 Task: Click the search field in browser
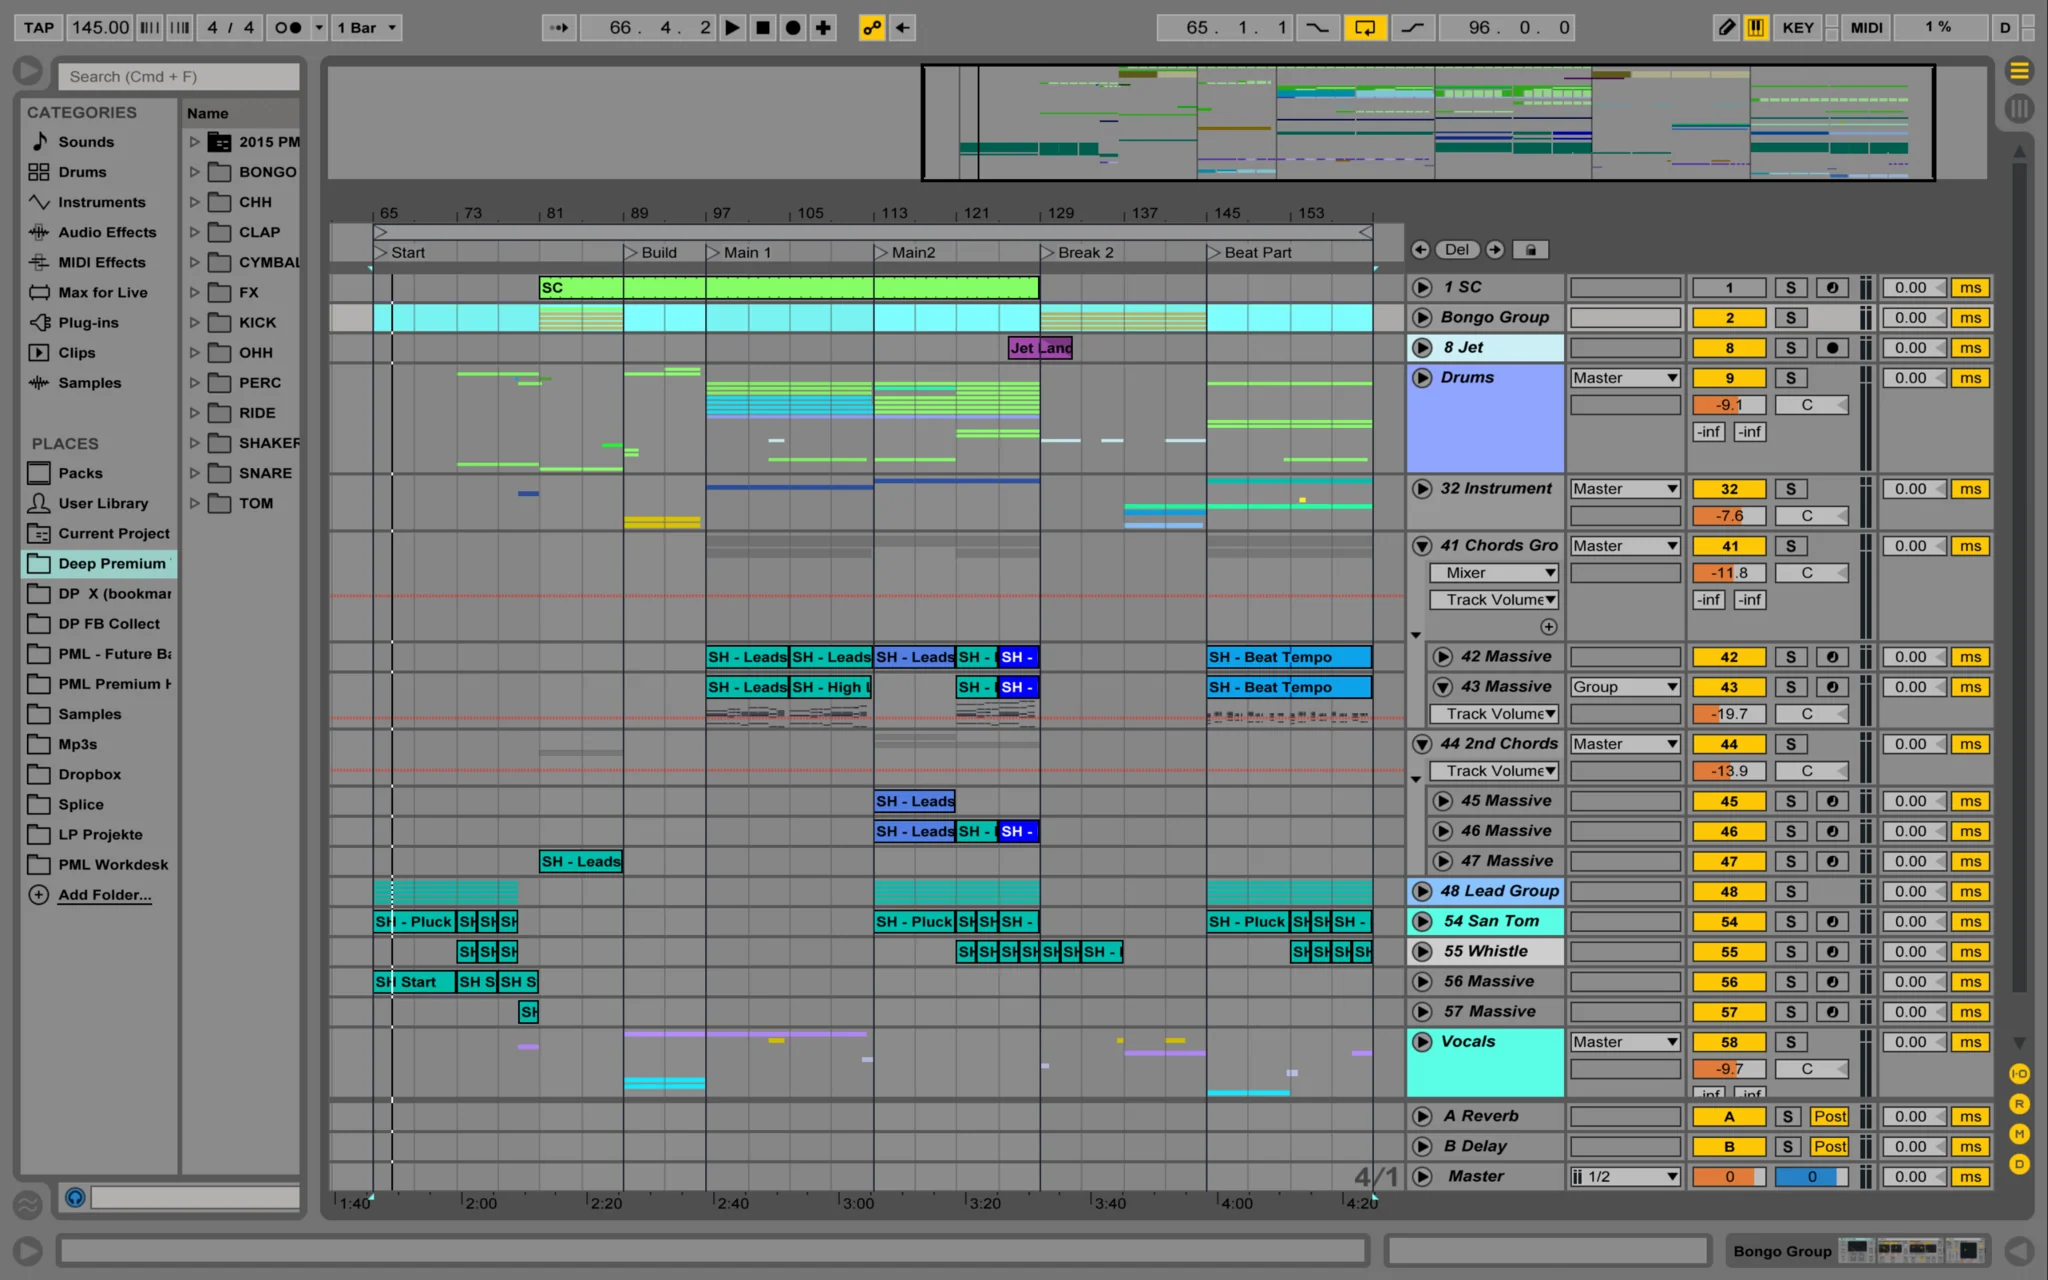click(x=179, y=76)
